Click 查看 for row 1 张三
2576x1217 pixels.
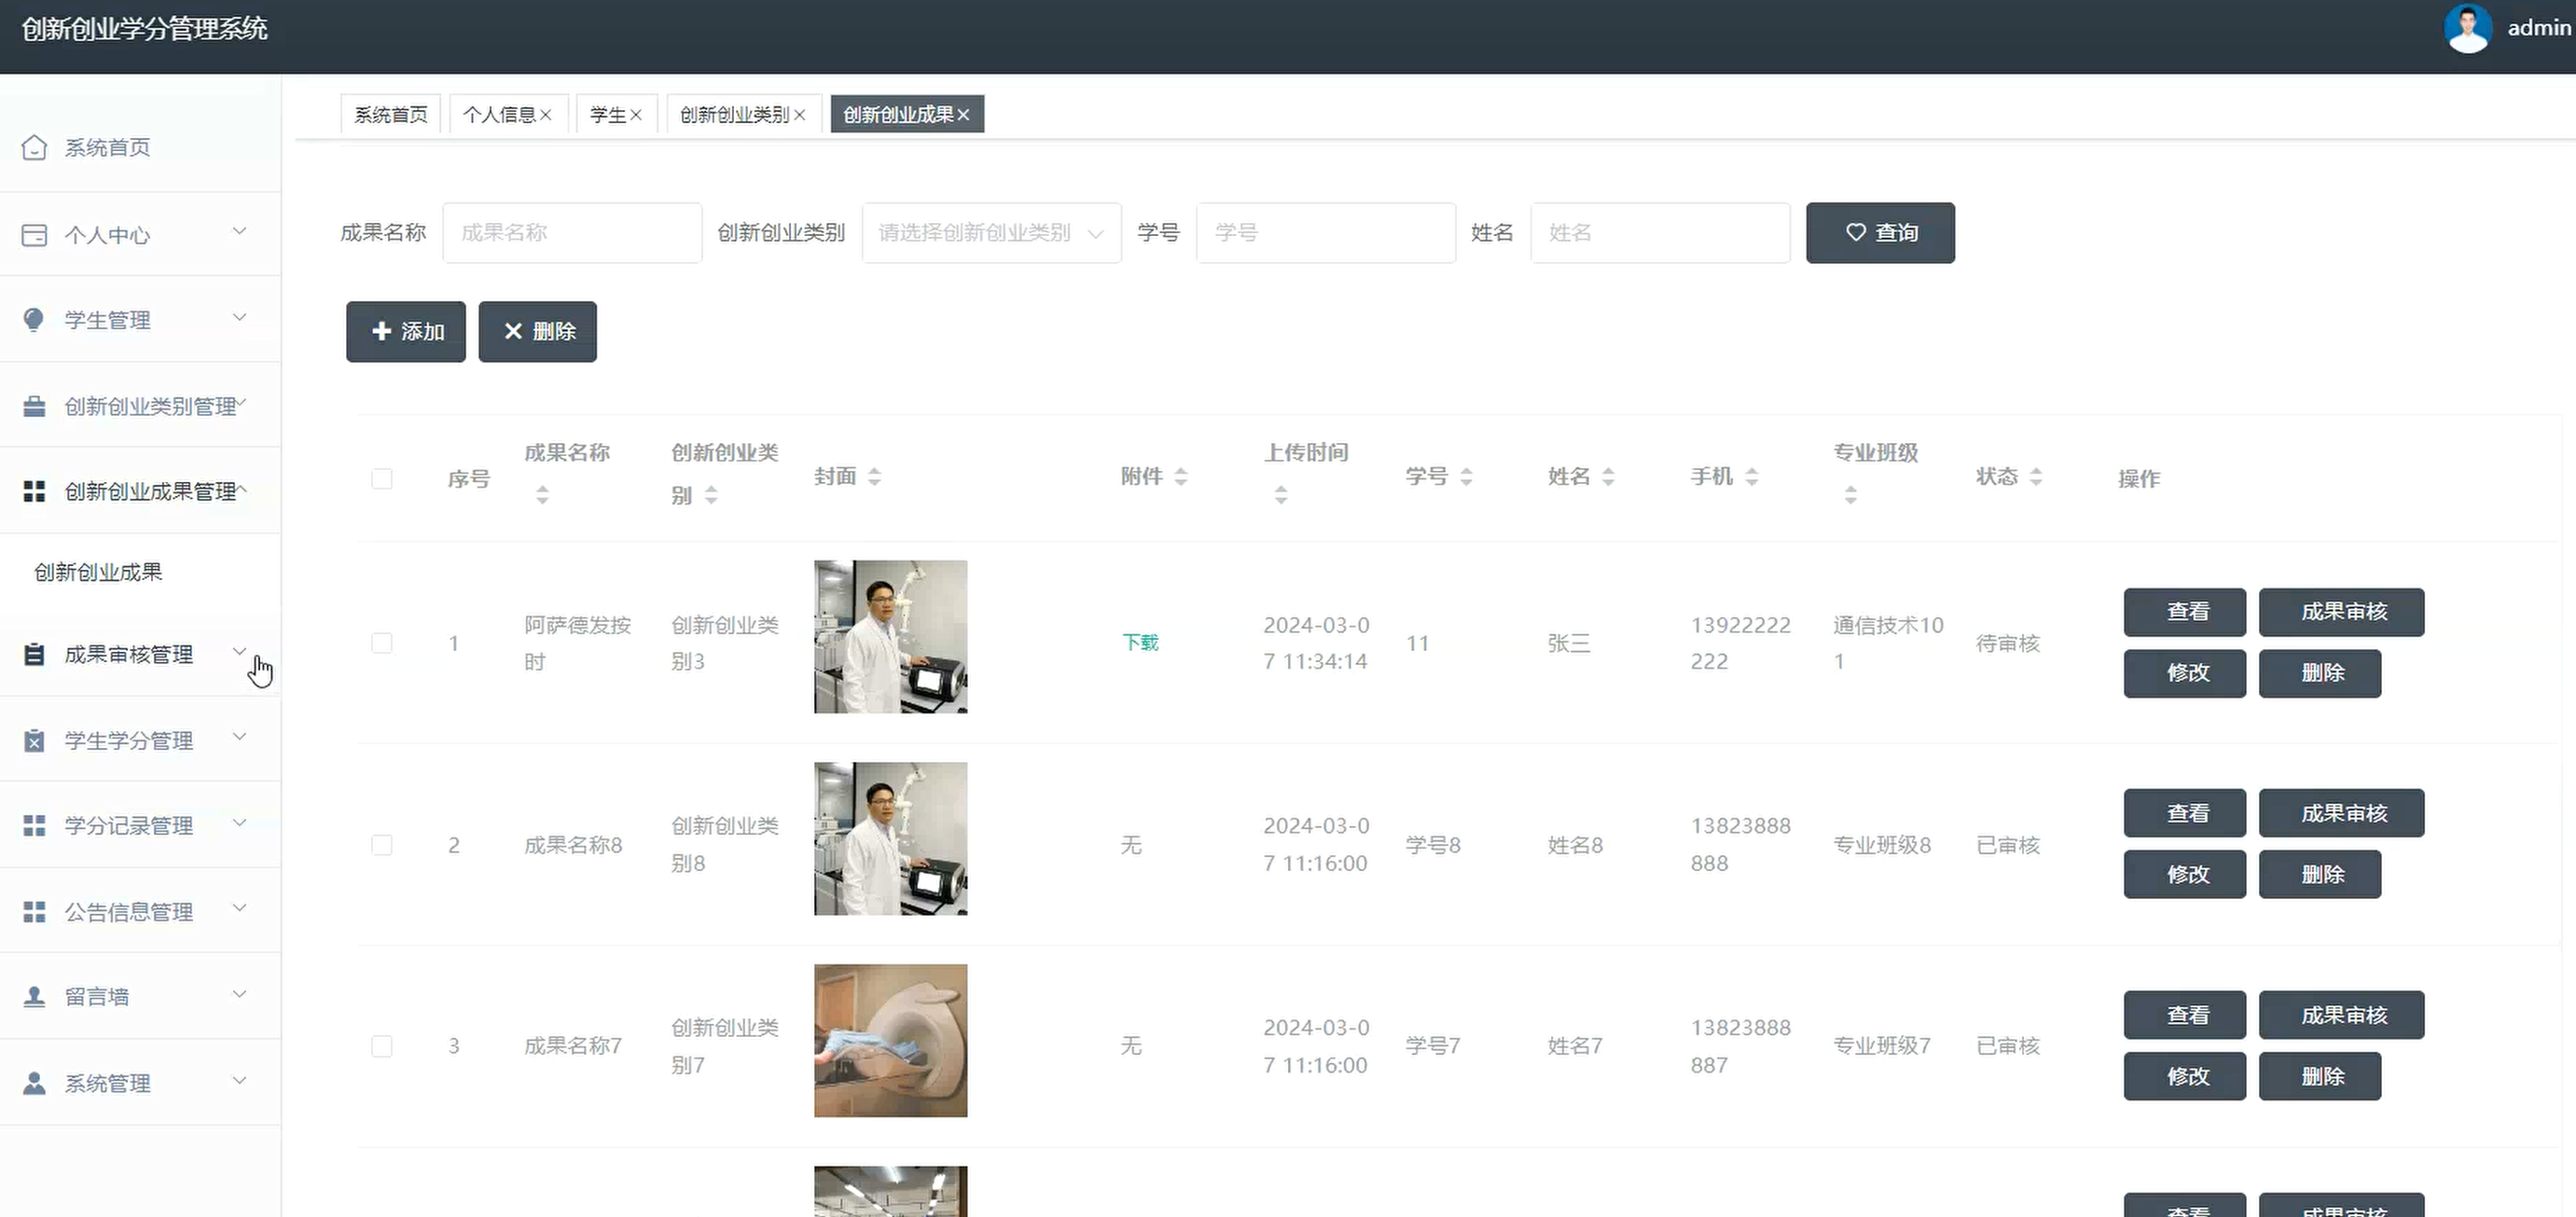pyautogui.click(x=2185, y=612)
